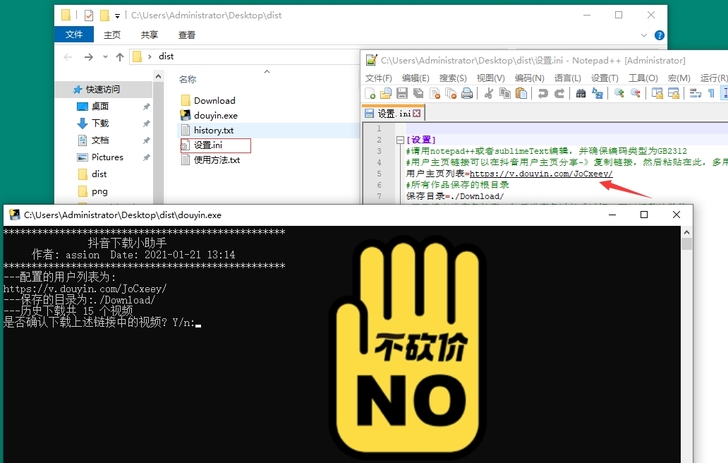Copy selection in Notepad++ toolbar
728x463 pixels.
[505, 93]
